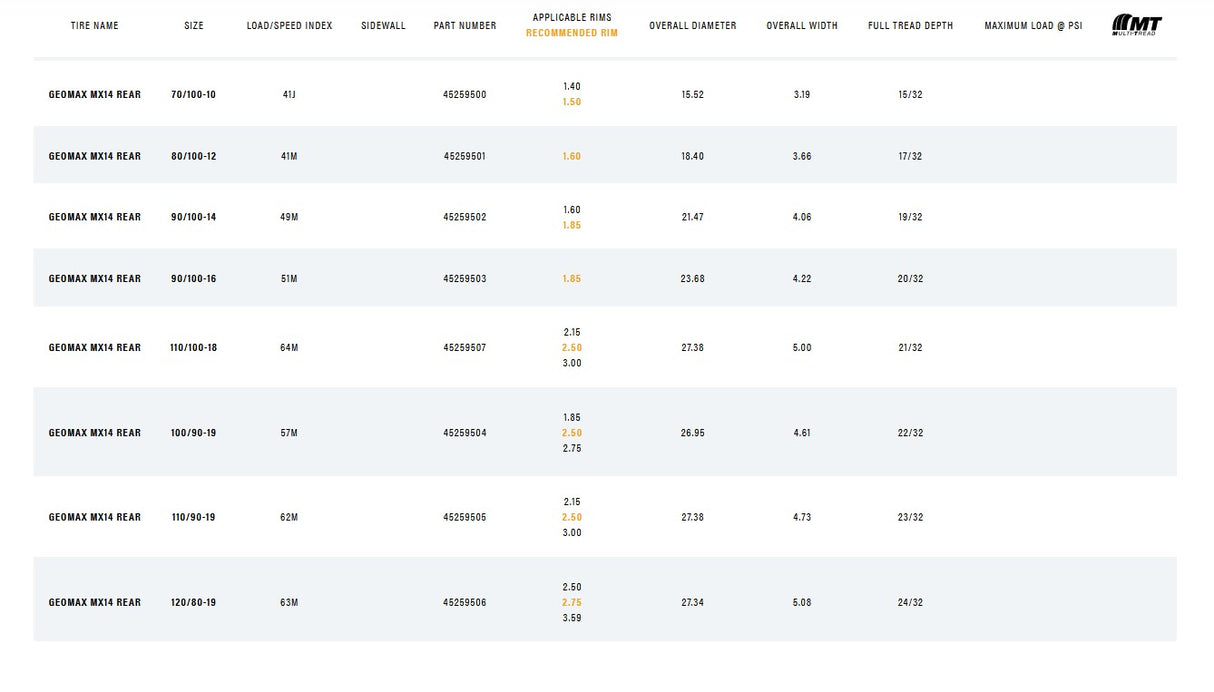Select the Full Tread Depth column header
This screenshot has width=1214, height=692.
pyautogui.click(x=910, y=26)
